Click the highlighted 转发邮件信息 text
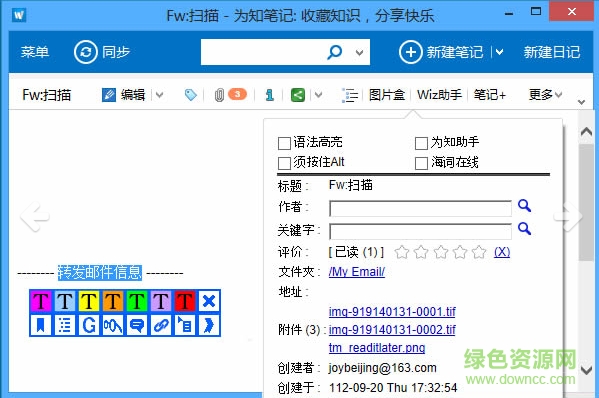Image resolution: width=599 pixels, height=398 pixels. [x=100, y=273]
